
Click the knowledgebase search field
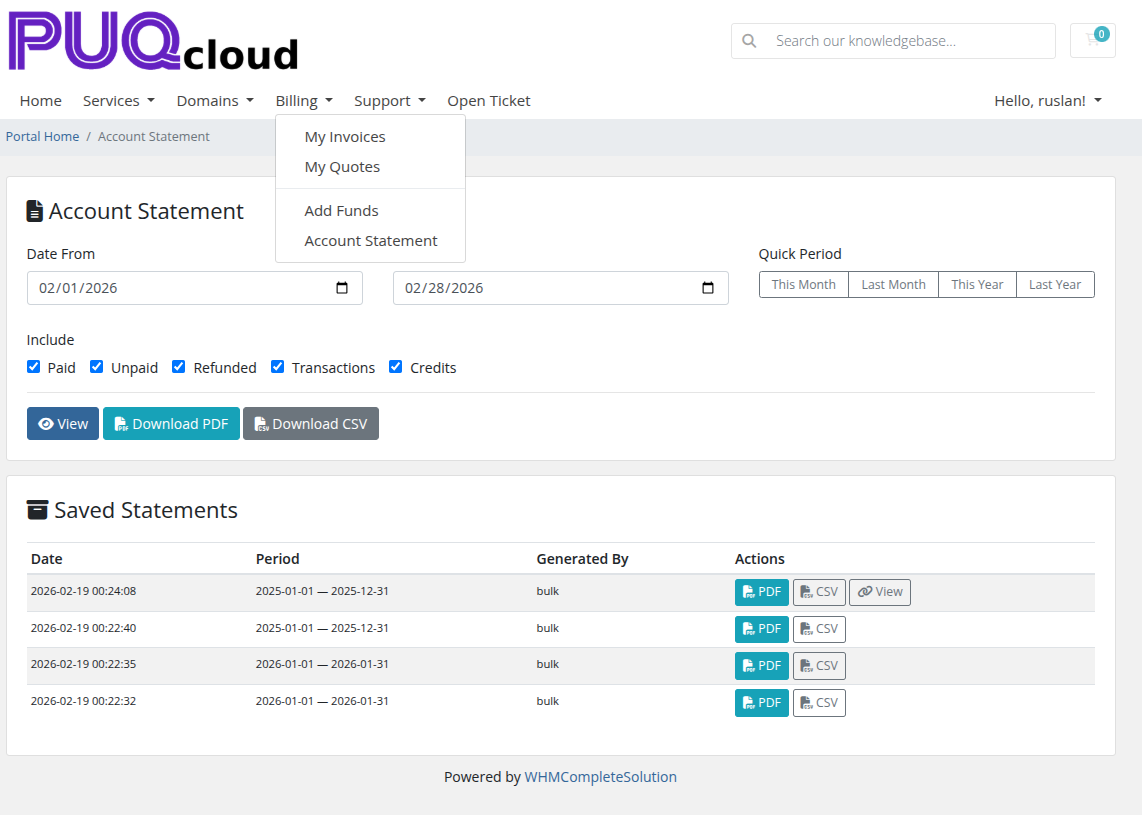905,41
